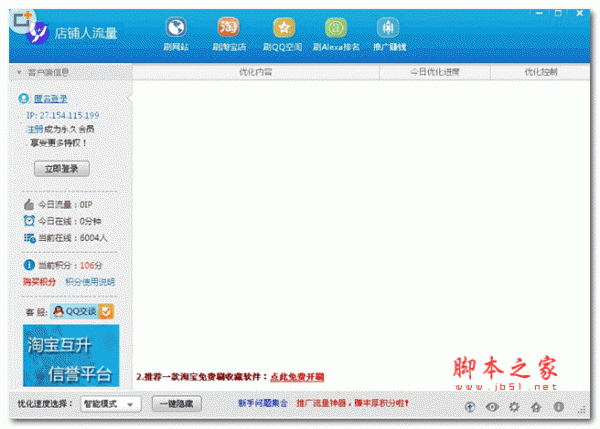Open the green 刷Alexa排名 icon
The height and width of the screenshot is (429, 600).
tap(336, 28)
